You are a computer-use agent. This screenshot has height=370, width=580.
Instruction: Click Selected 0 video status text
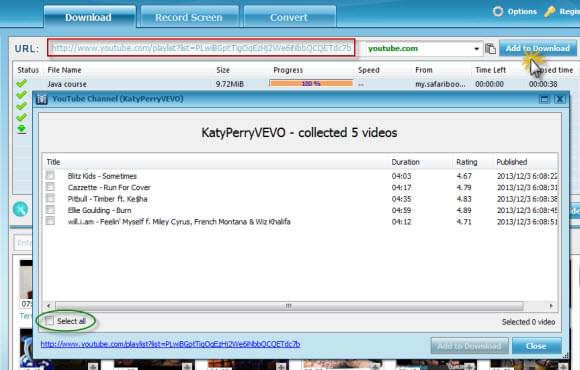(528, 322)
